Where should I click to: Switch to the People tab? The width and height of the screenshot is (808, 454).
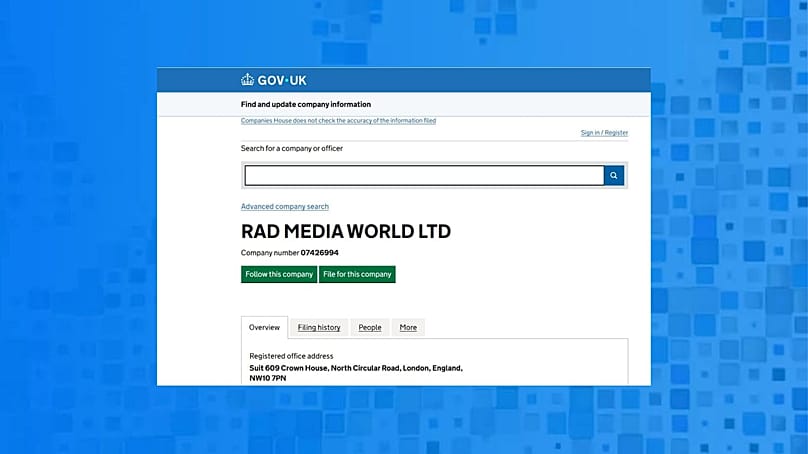click(370, 327)
